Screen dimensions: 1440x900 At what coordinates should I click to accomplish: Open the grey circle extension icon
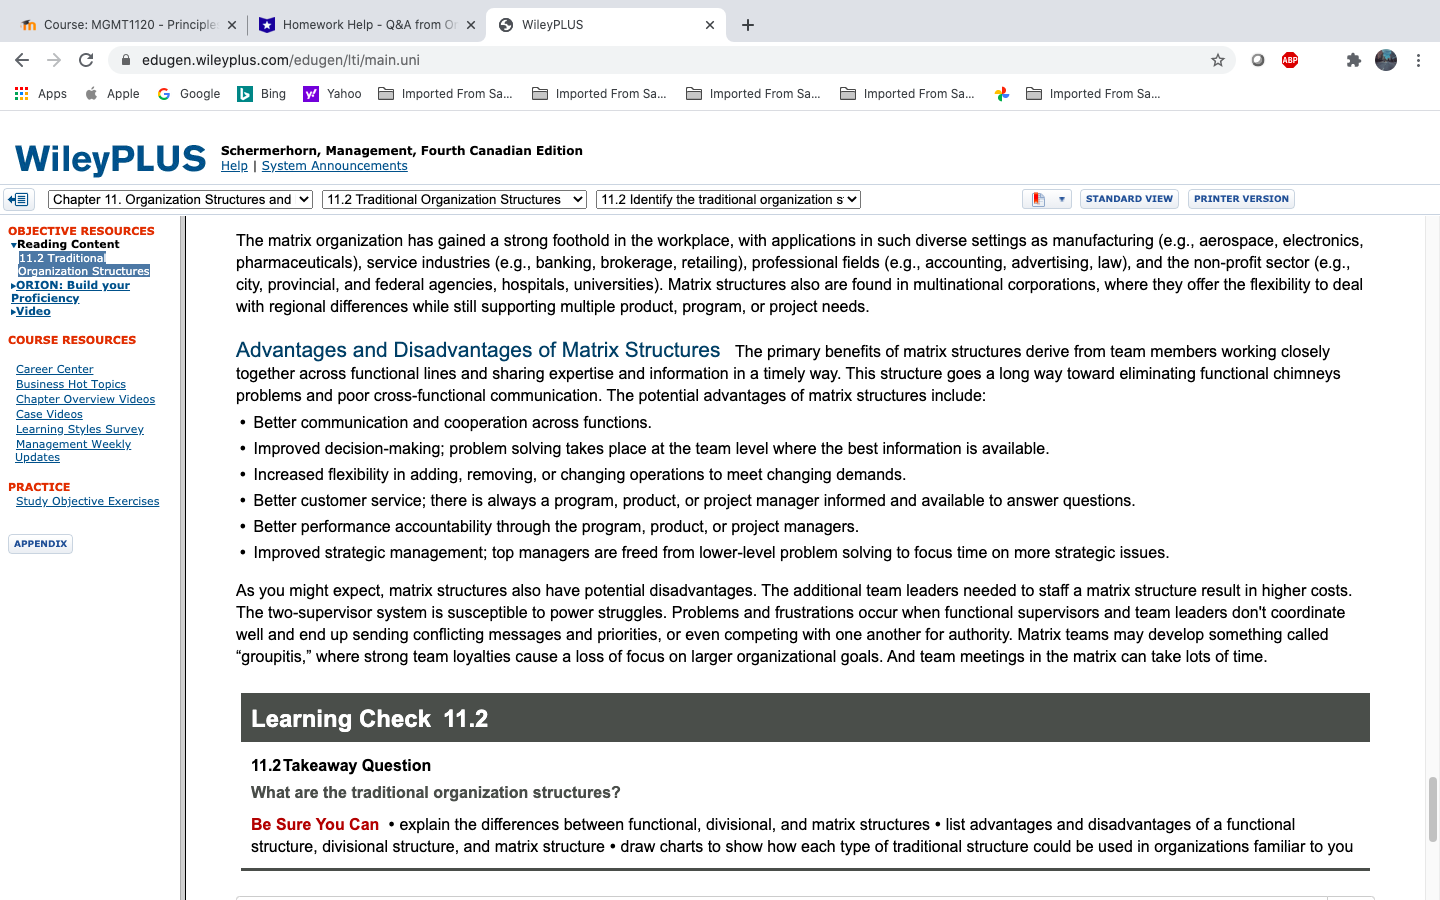click(1258, 60)
